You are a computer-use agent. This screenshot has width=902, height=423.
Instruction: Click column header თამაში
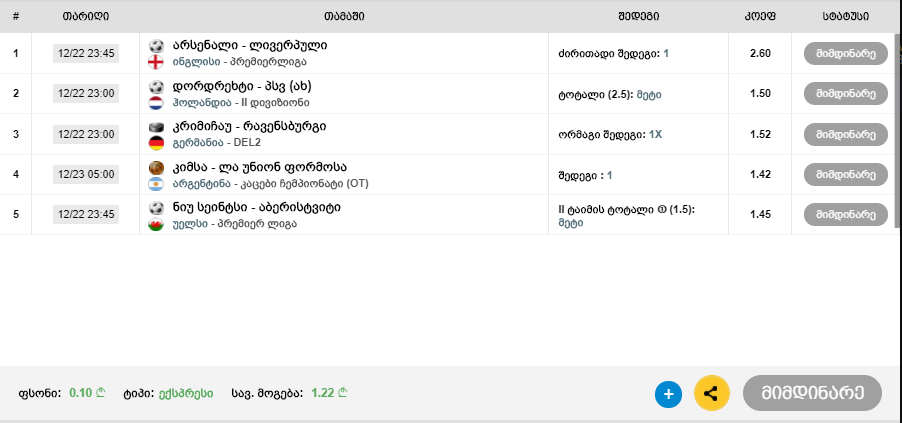tap(344, 16)
